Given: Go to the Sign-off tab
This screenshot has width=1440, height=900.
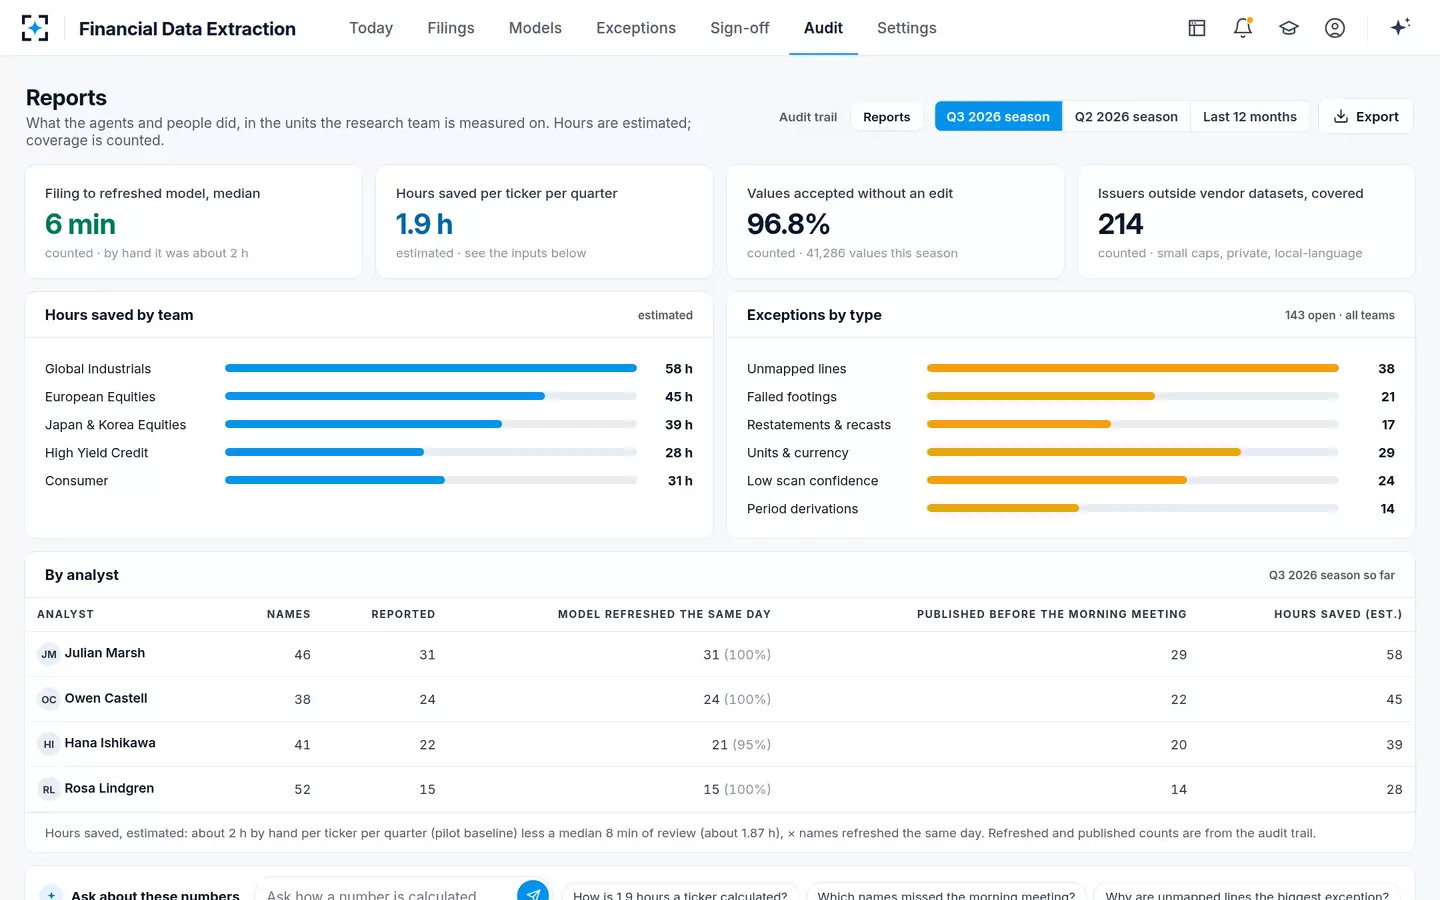Looking at the screenshot, I should (x=740, y=28).
